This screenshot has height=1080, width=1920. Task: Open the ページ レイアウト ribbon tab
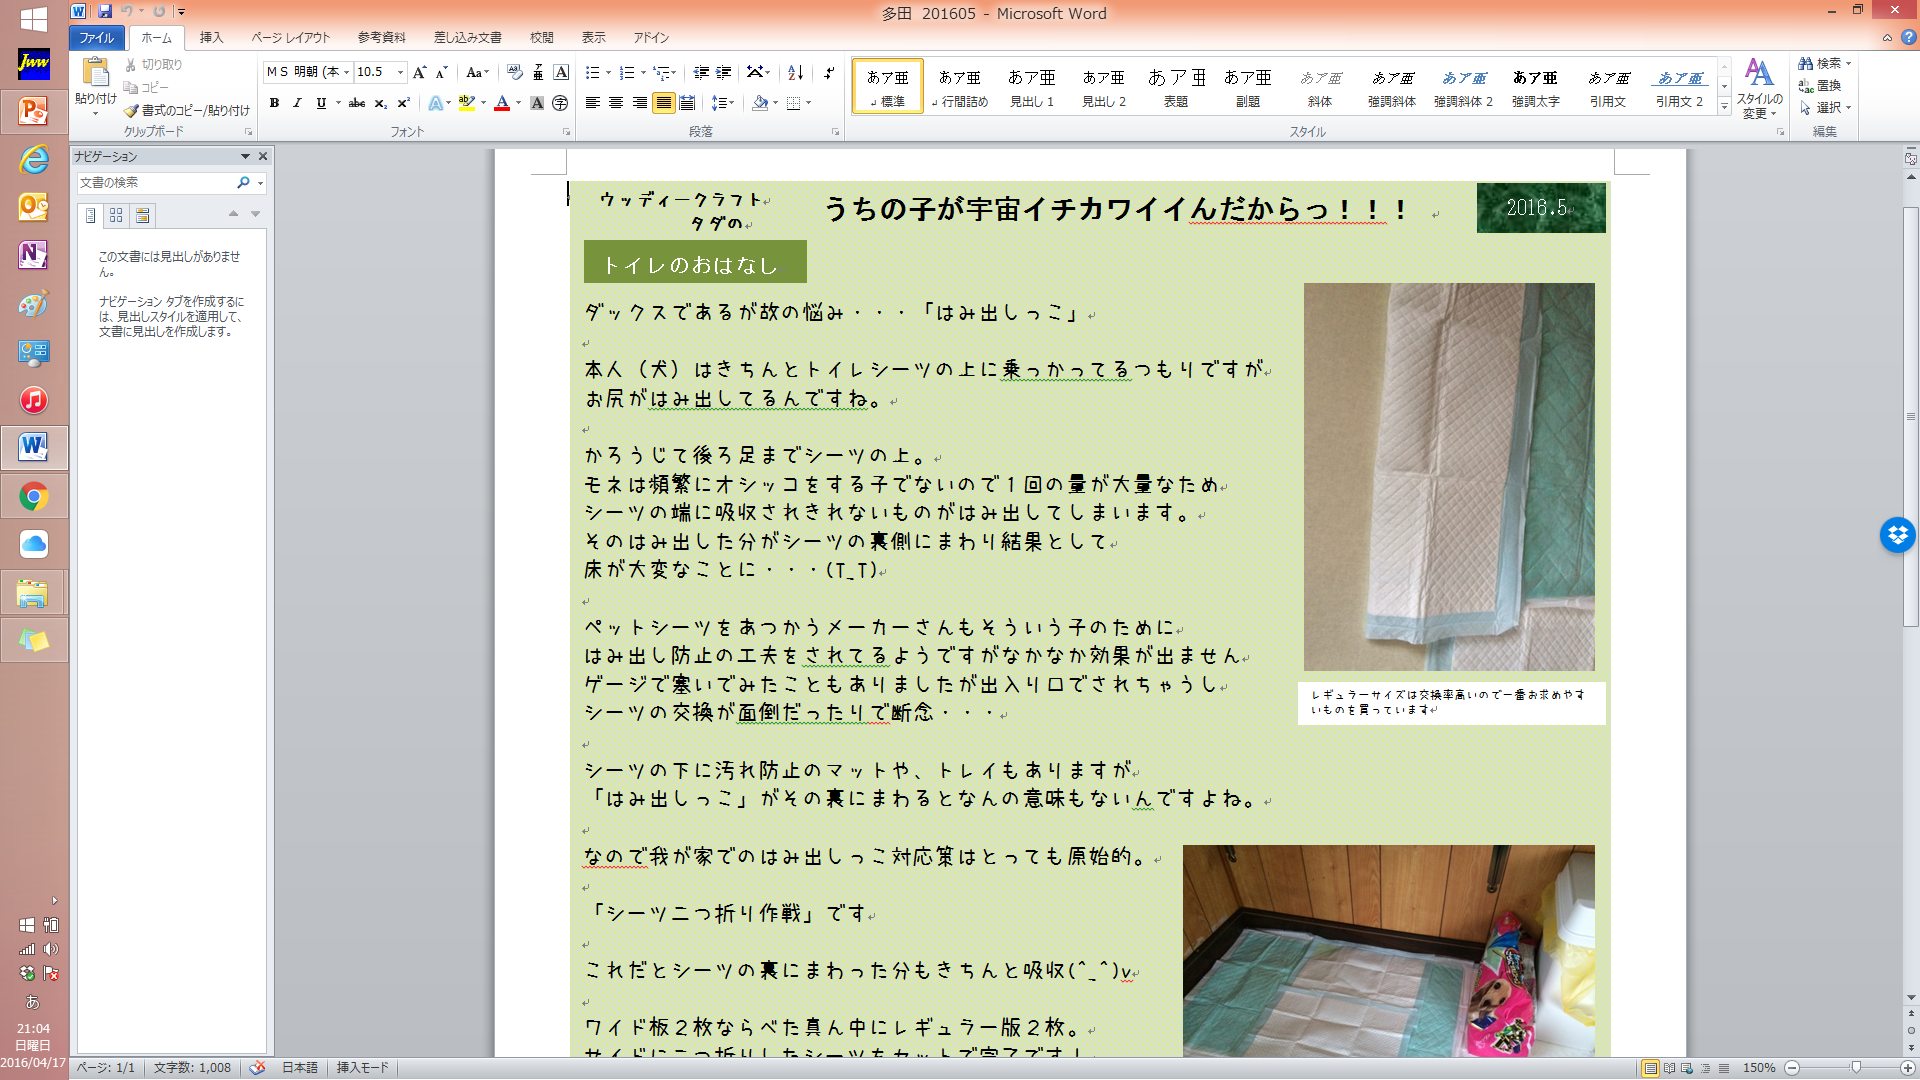tap(290, 37)
